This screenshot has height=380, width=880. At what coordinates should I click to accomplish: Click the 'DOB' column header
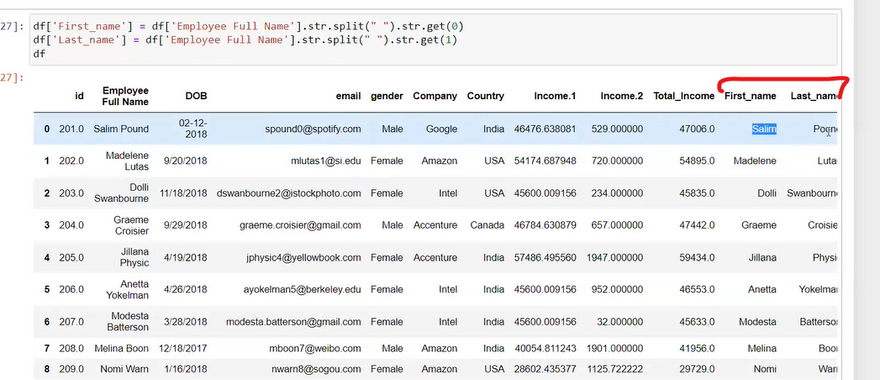tap(196, 96)
